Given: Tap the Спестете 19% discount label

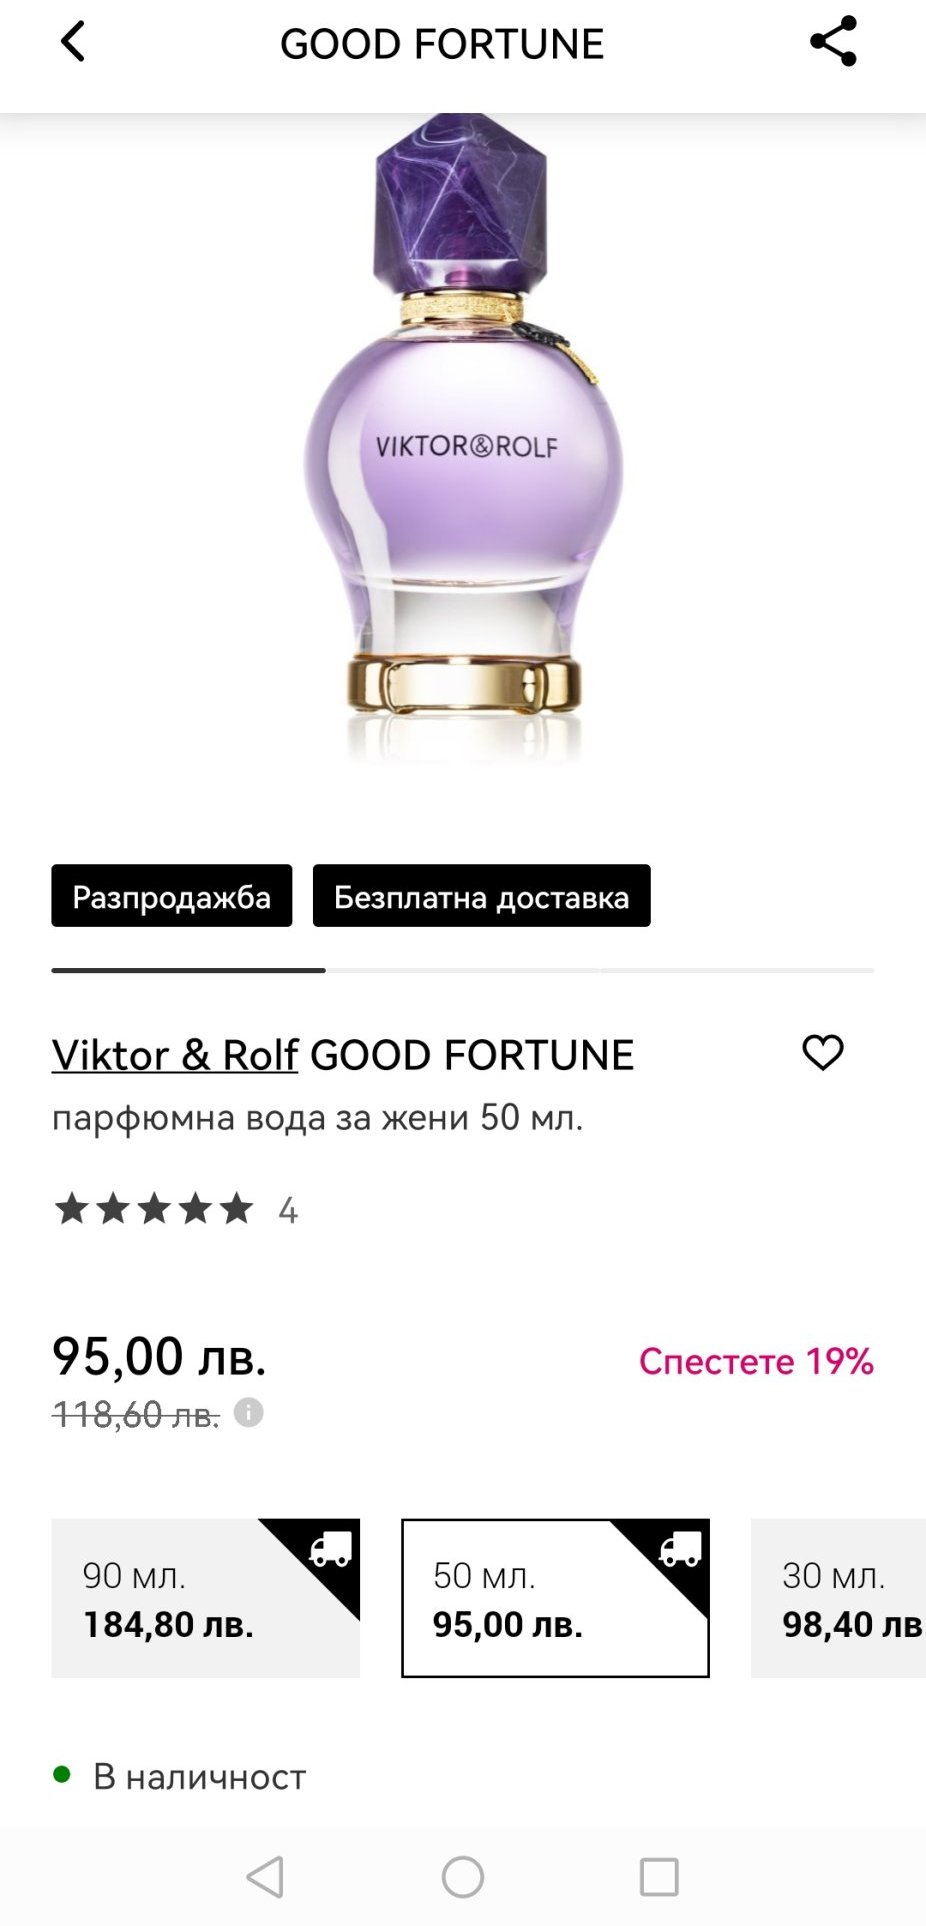Looking at the screenshot, I should [x=756, y=1361].
